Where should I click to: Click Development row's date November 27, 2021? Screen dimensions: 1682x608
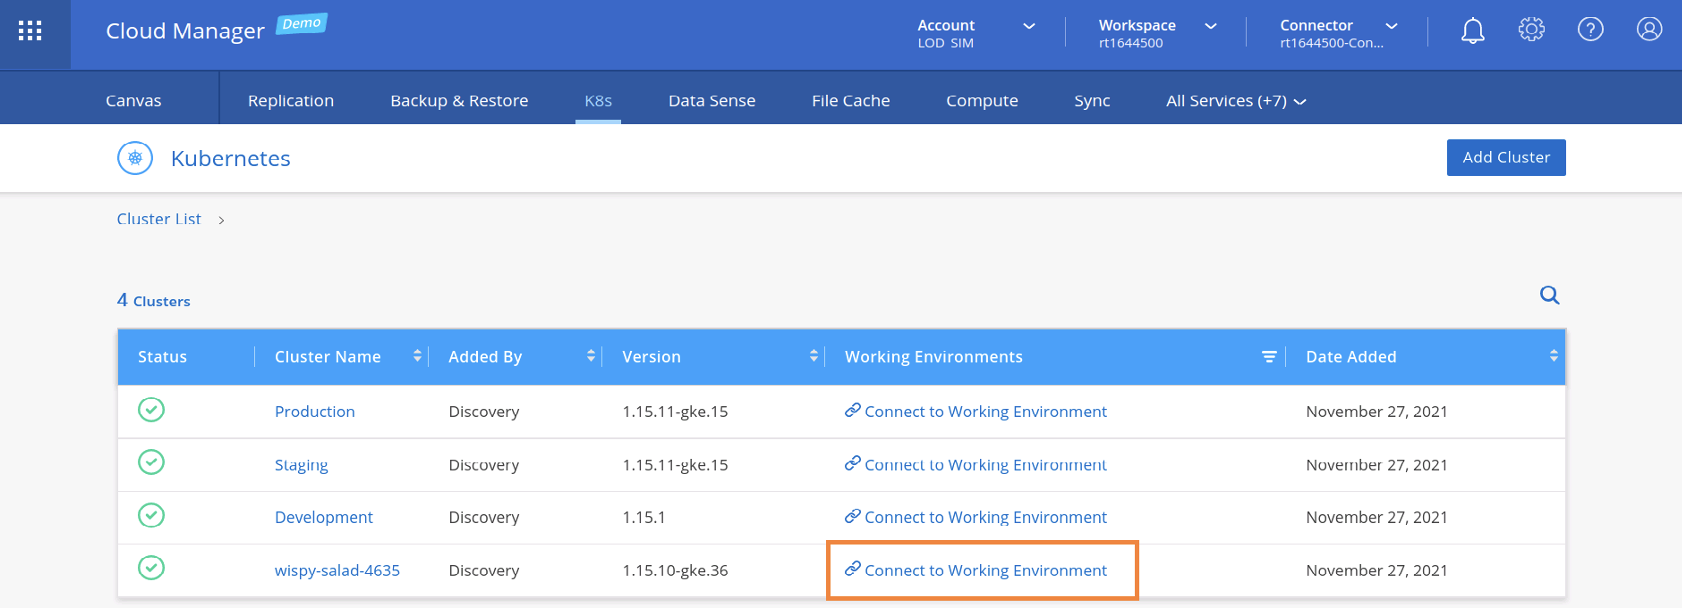click(1377, 518)
